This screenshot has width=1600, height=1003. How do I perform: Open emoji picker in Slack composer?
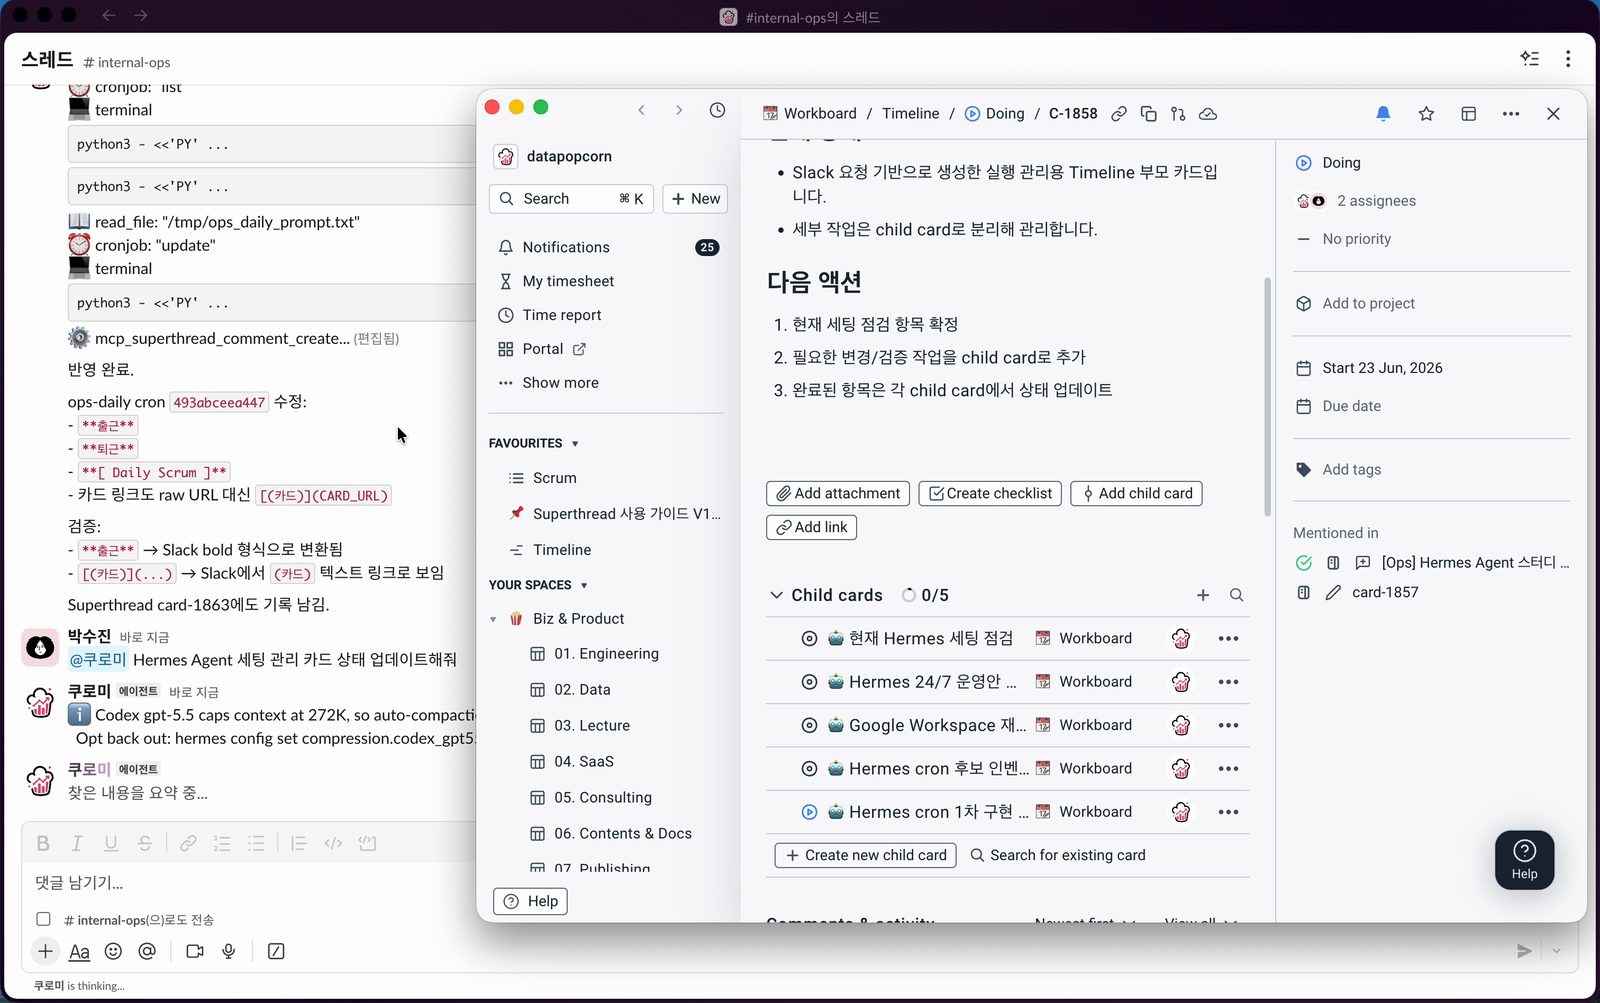click(113, 951)
